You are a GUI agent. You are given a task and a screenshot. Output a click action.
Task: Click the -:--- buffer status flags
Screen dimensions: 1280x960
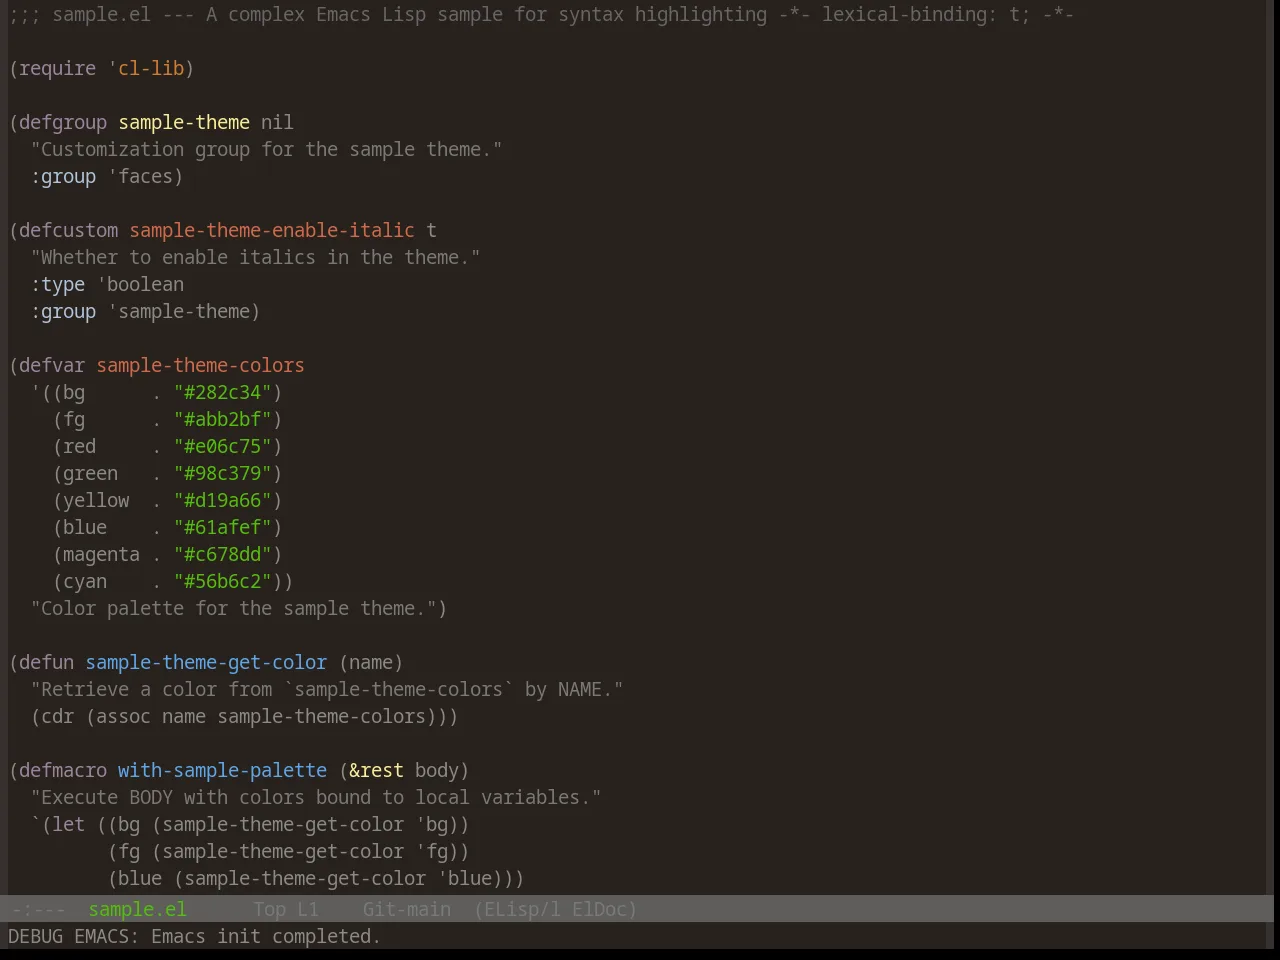[38, 909]
